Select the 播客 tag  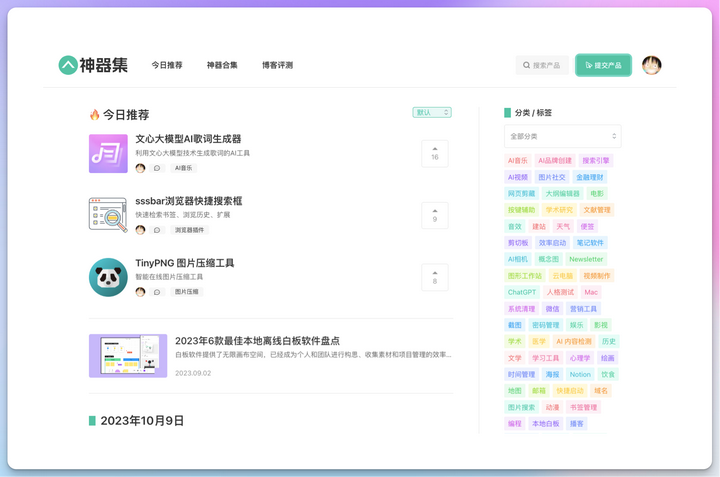coord(577,424)
